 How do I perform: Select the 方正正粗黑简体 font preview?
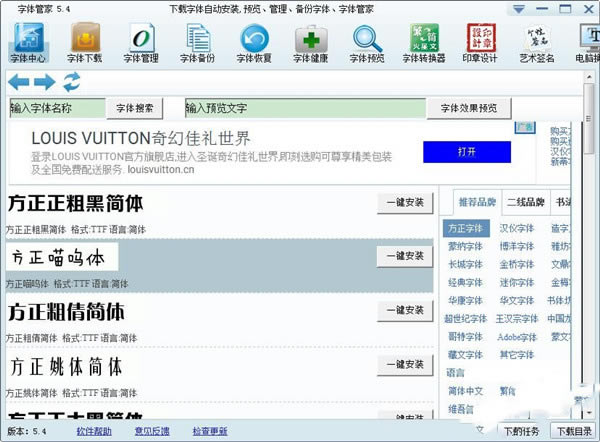click(x=75, y=203)
